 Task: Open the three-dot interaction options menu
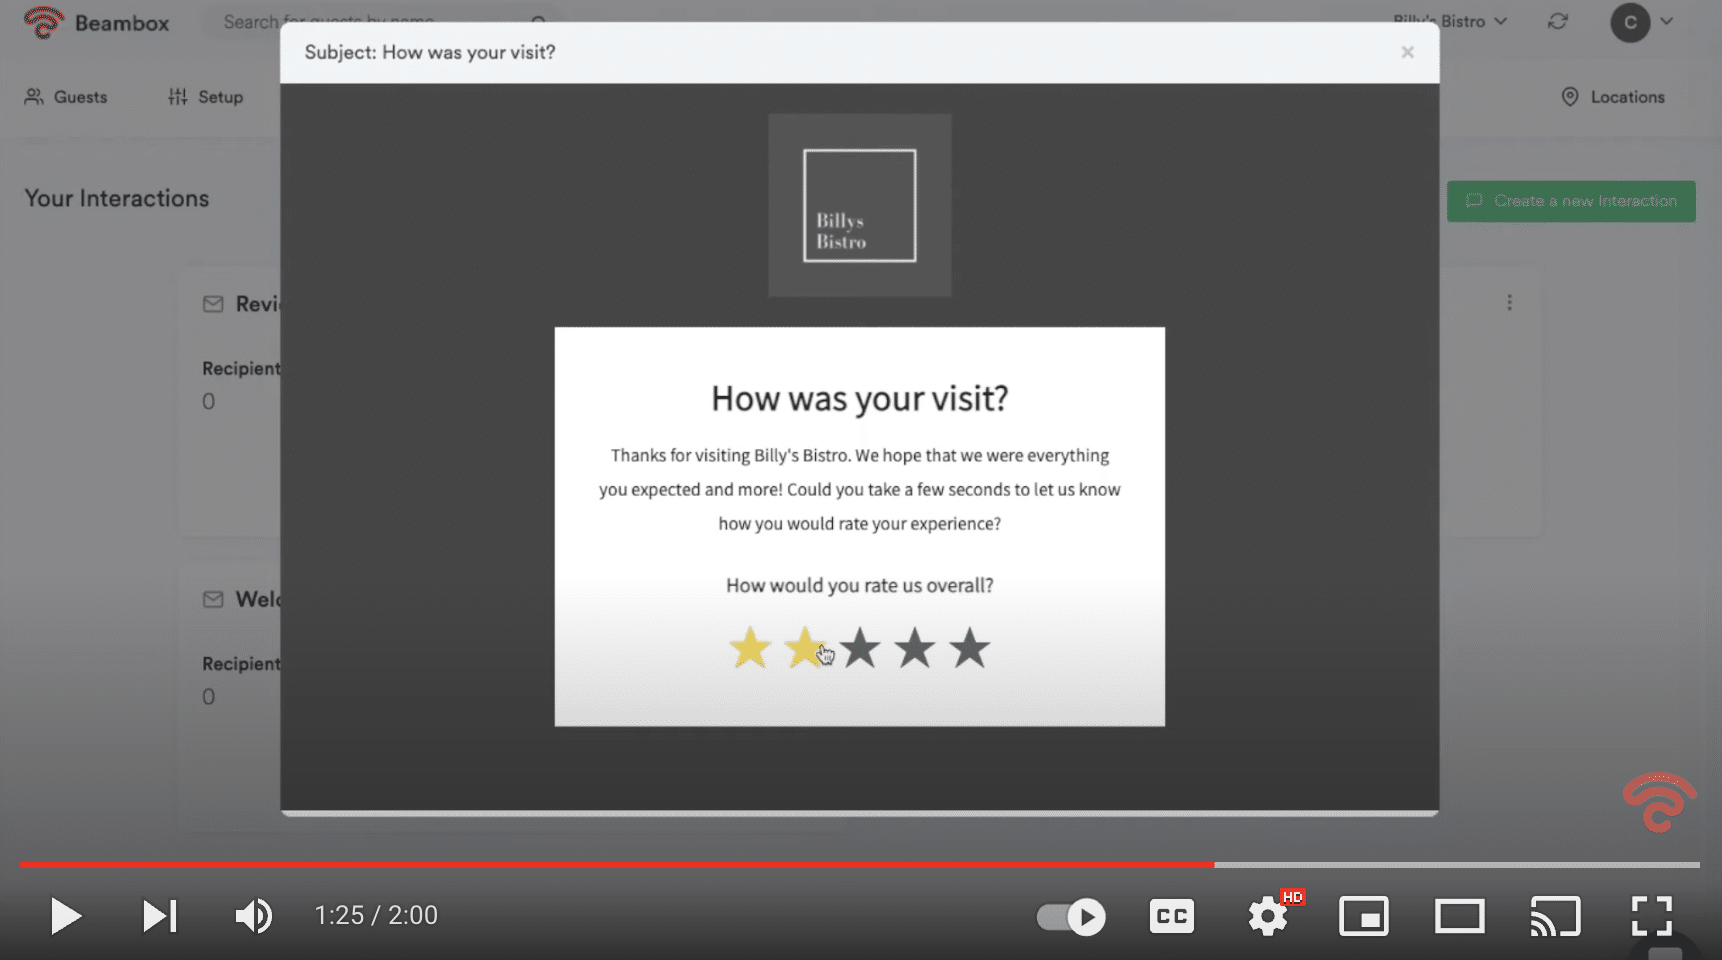coord(1509,302)
